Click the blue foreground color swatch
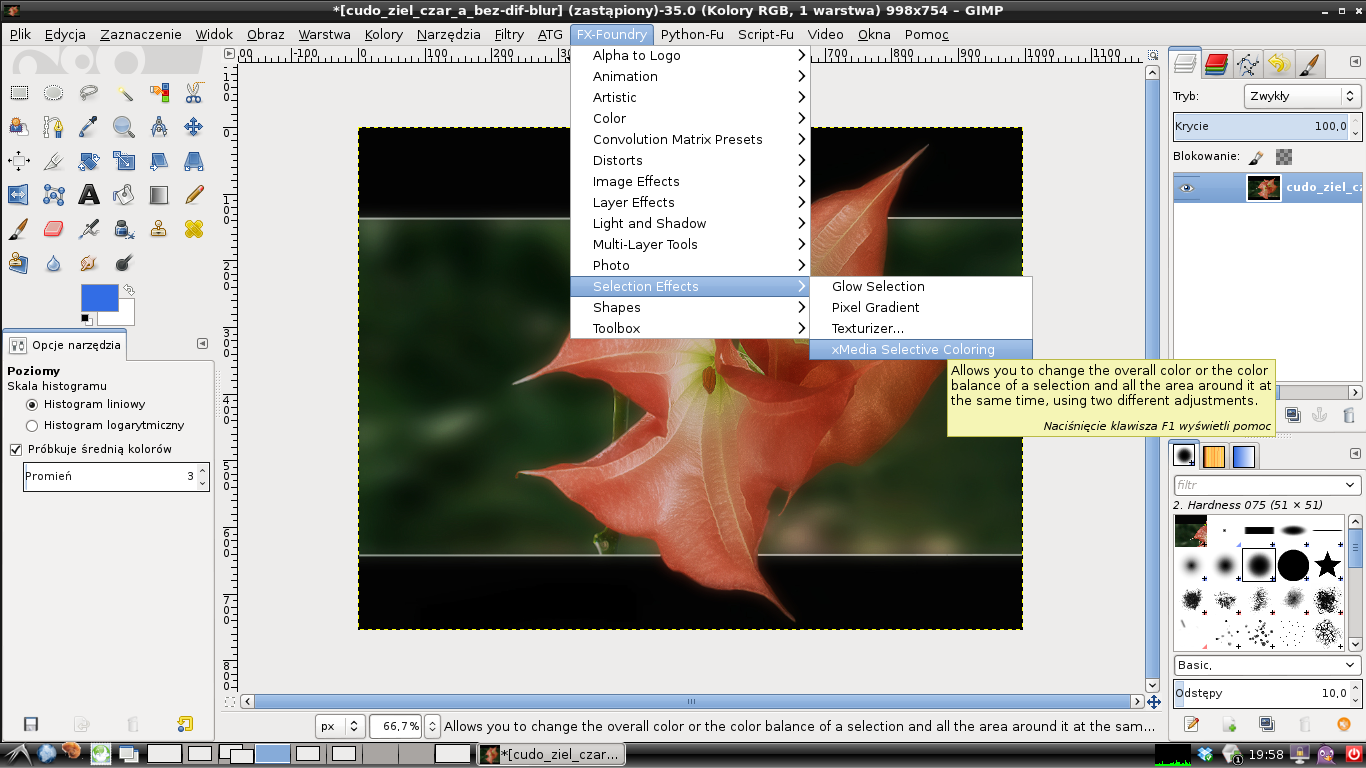The image size is (1366, 768). (x=97, y=296)
